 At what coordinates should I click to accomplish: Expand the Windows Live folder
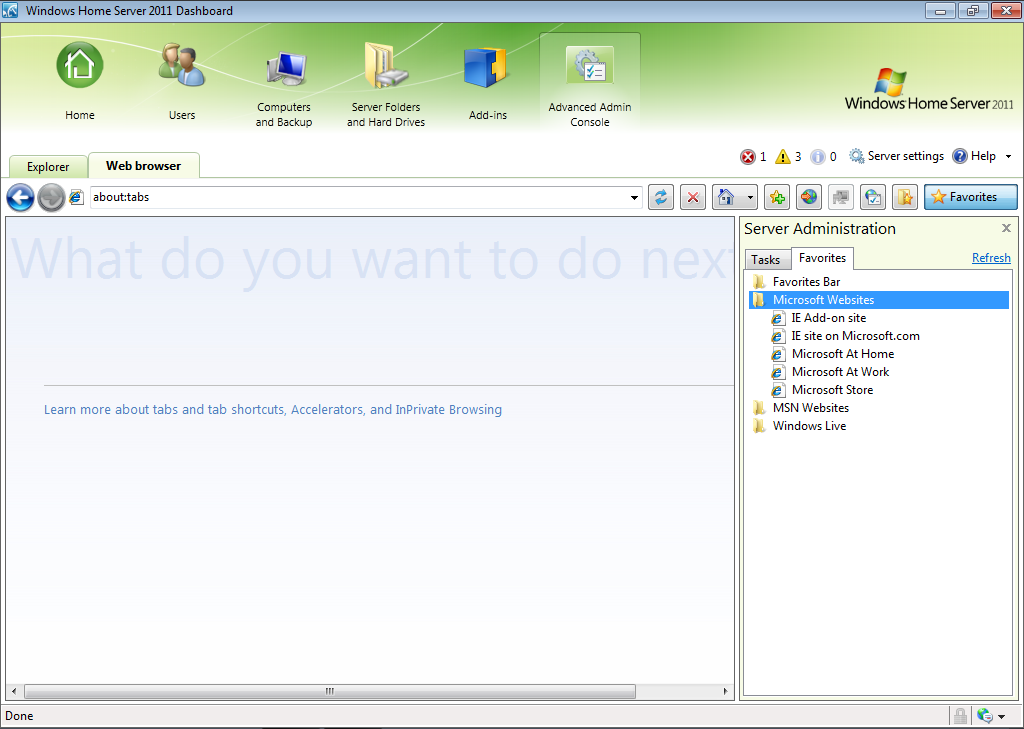[x=799, y=426]
